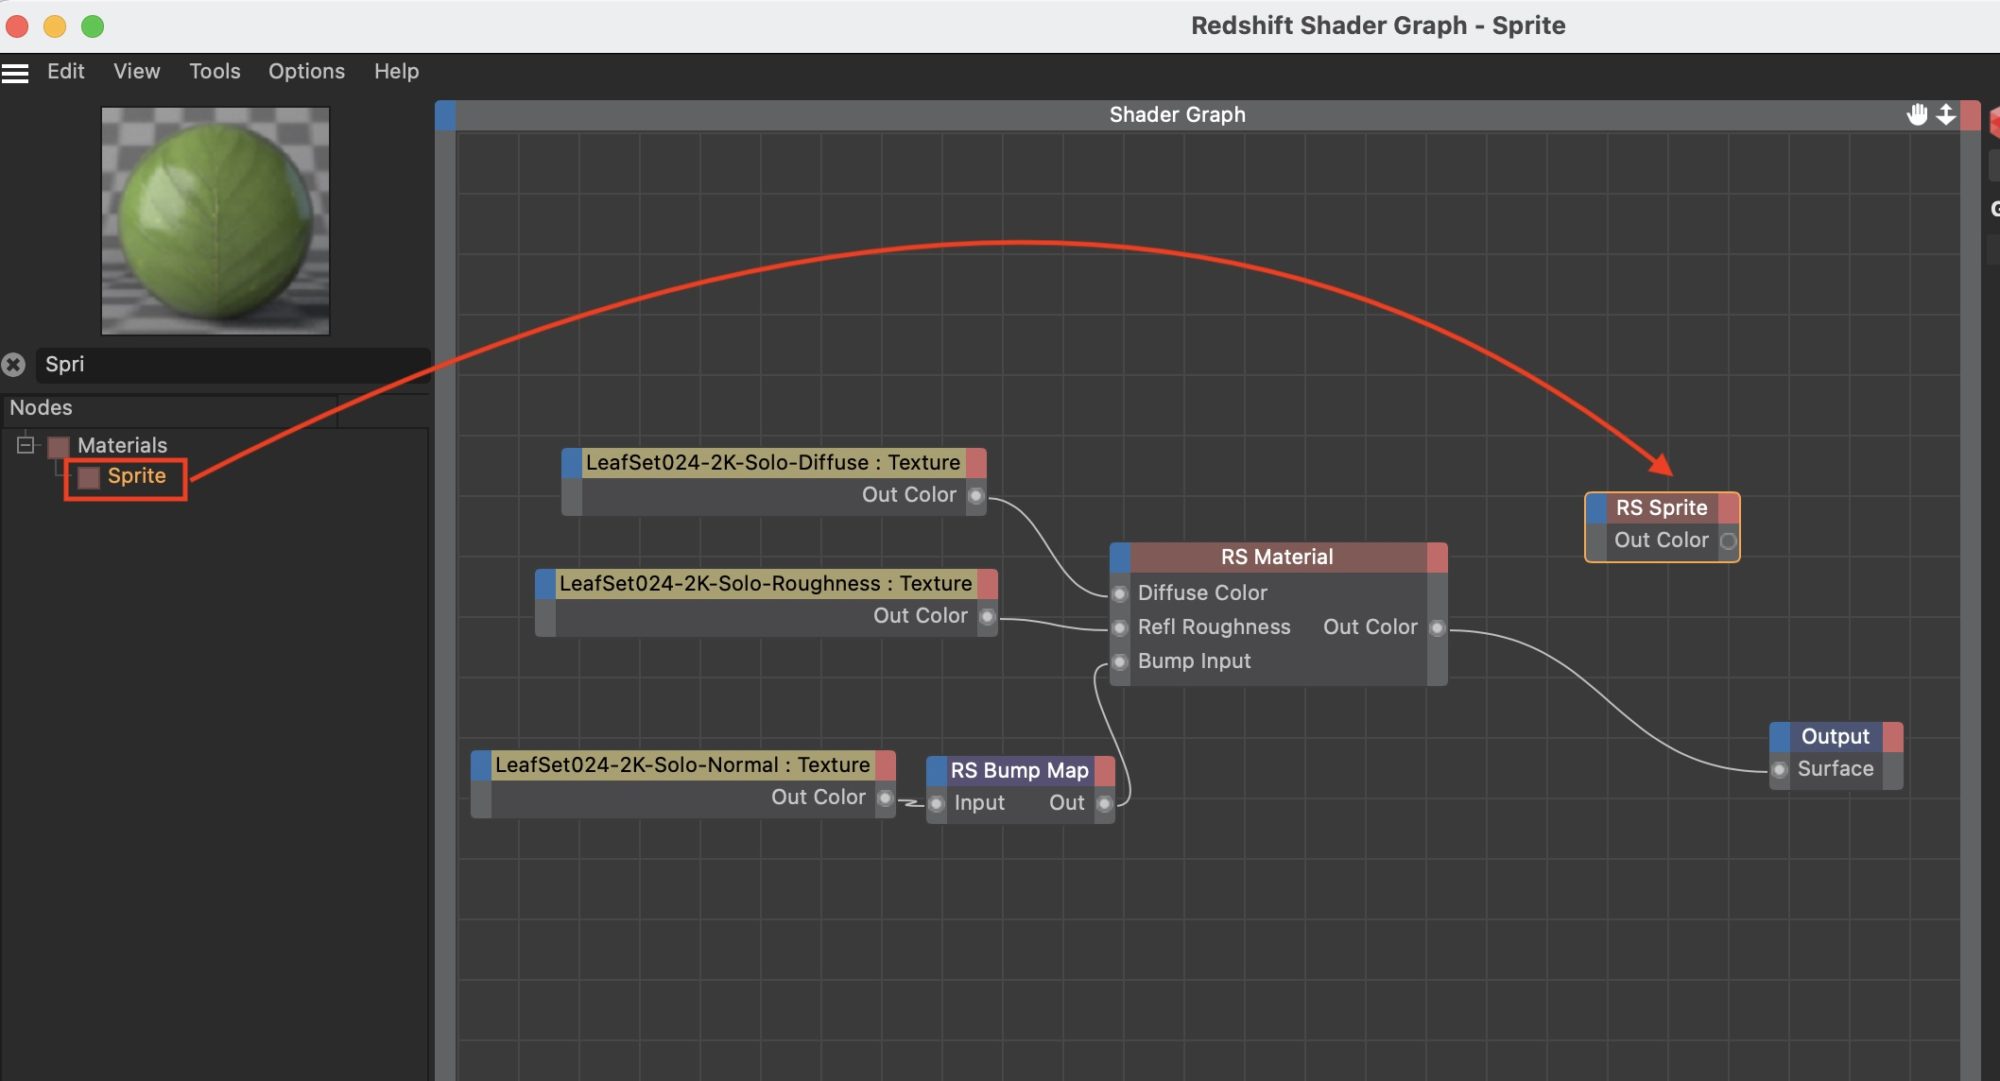
Task: Click the vertical arrows zoom icon in header
Action: coord(1946,114)
